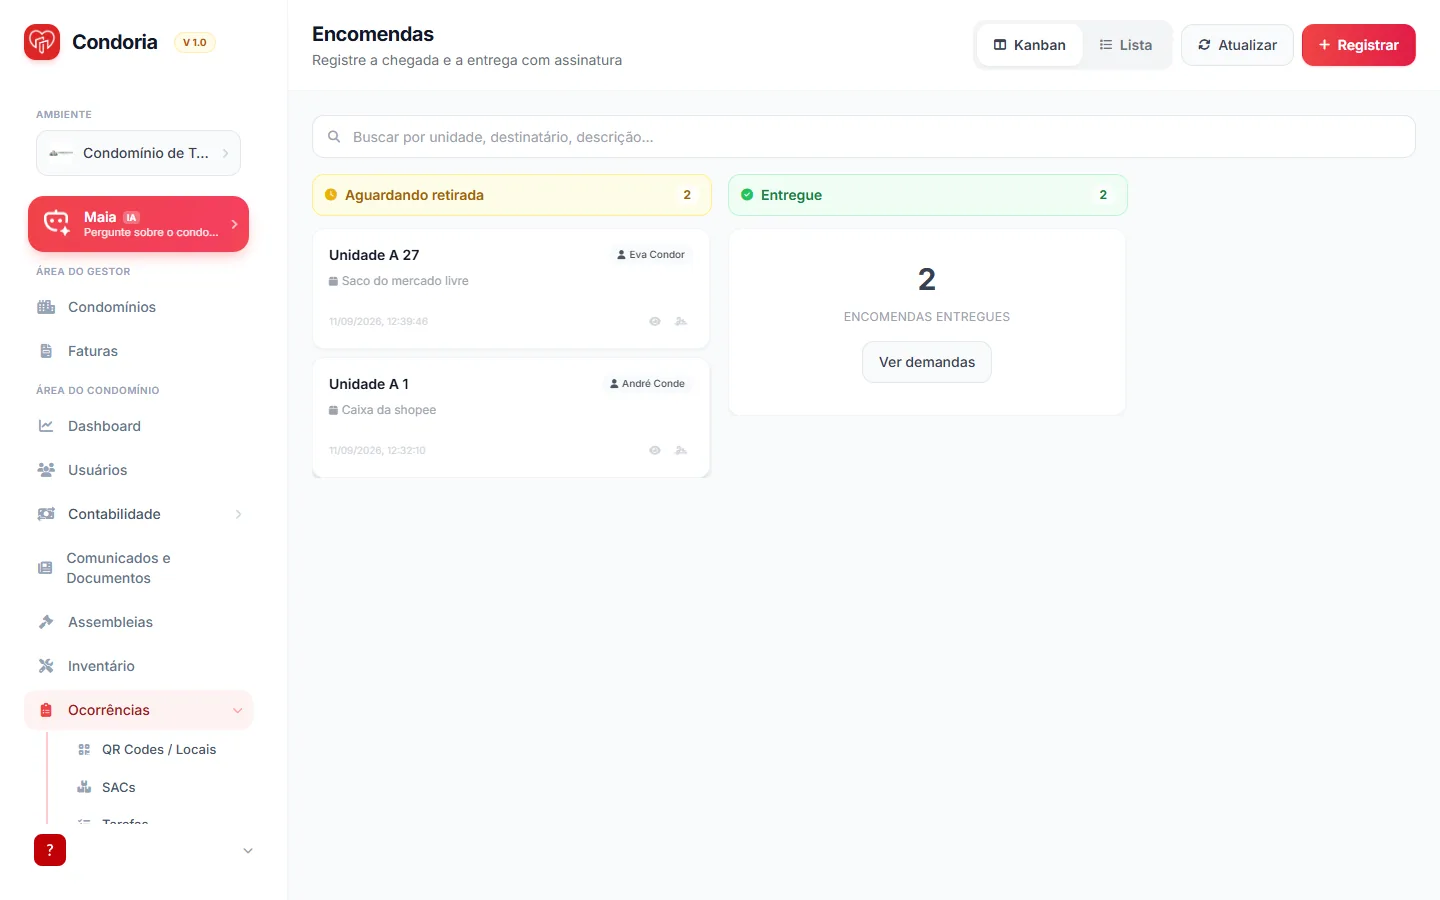This screenshot has width=1440, height=900.
Task: Click the Registrar button
Action: pos(1359,45)
